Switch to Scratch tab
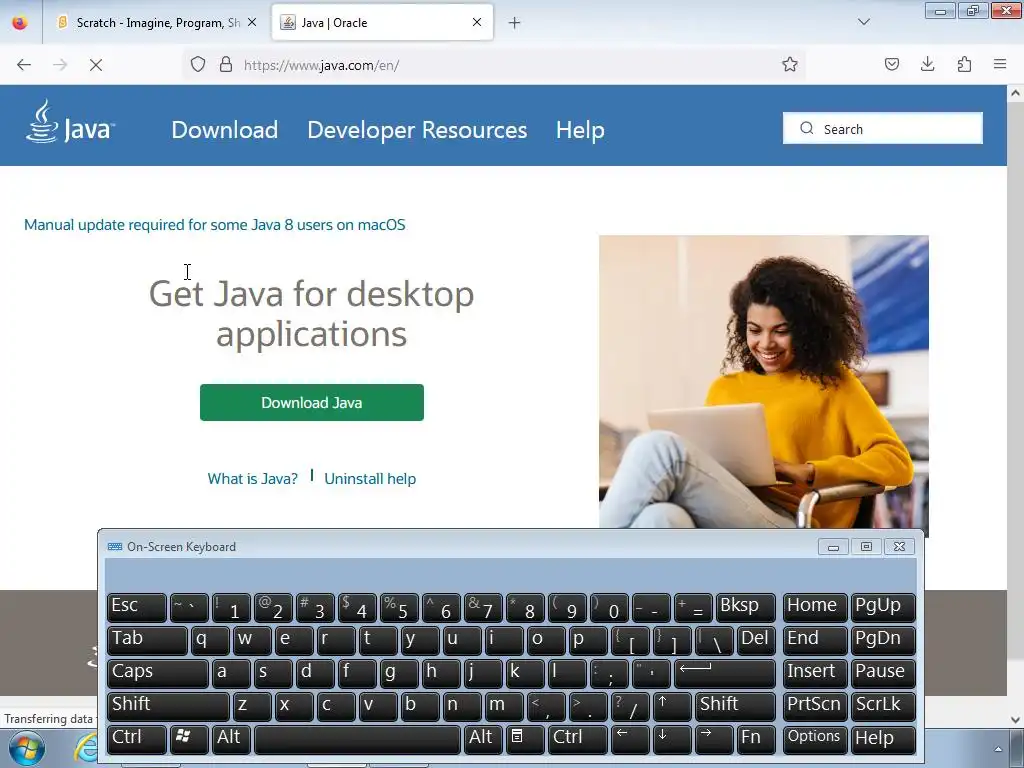 coord(157,23)
